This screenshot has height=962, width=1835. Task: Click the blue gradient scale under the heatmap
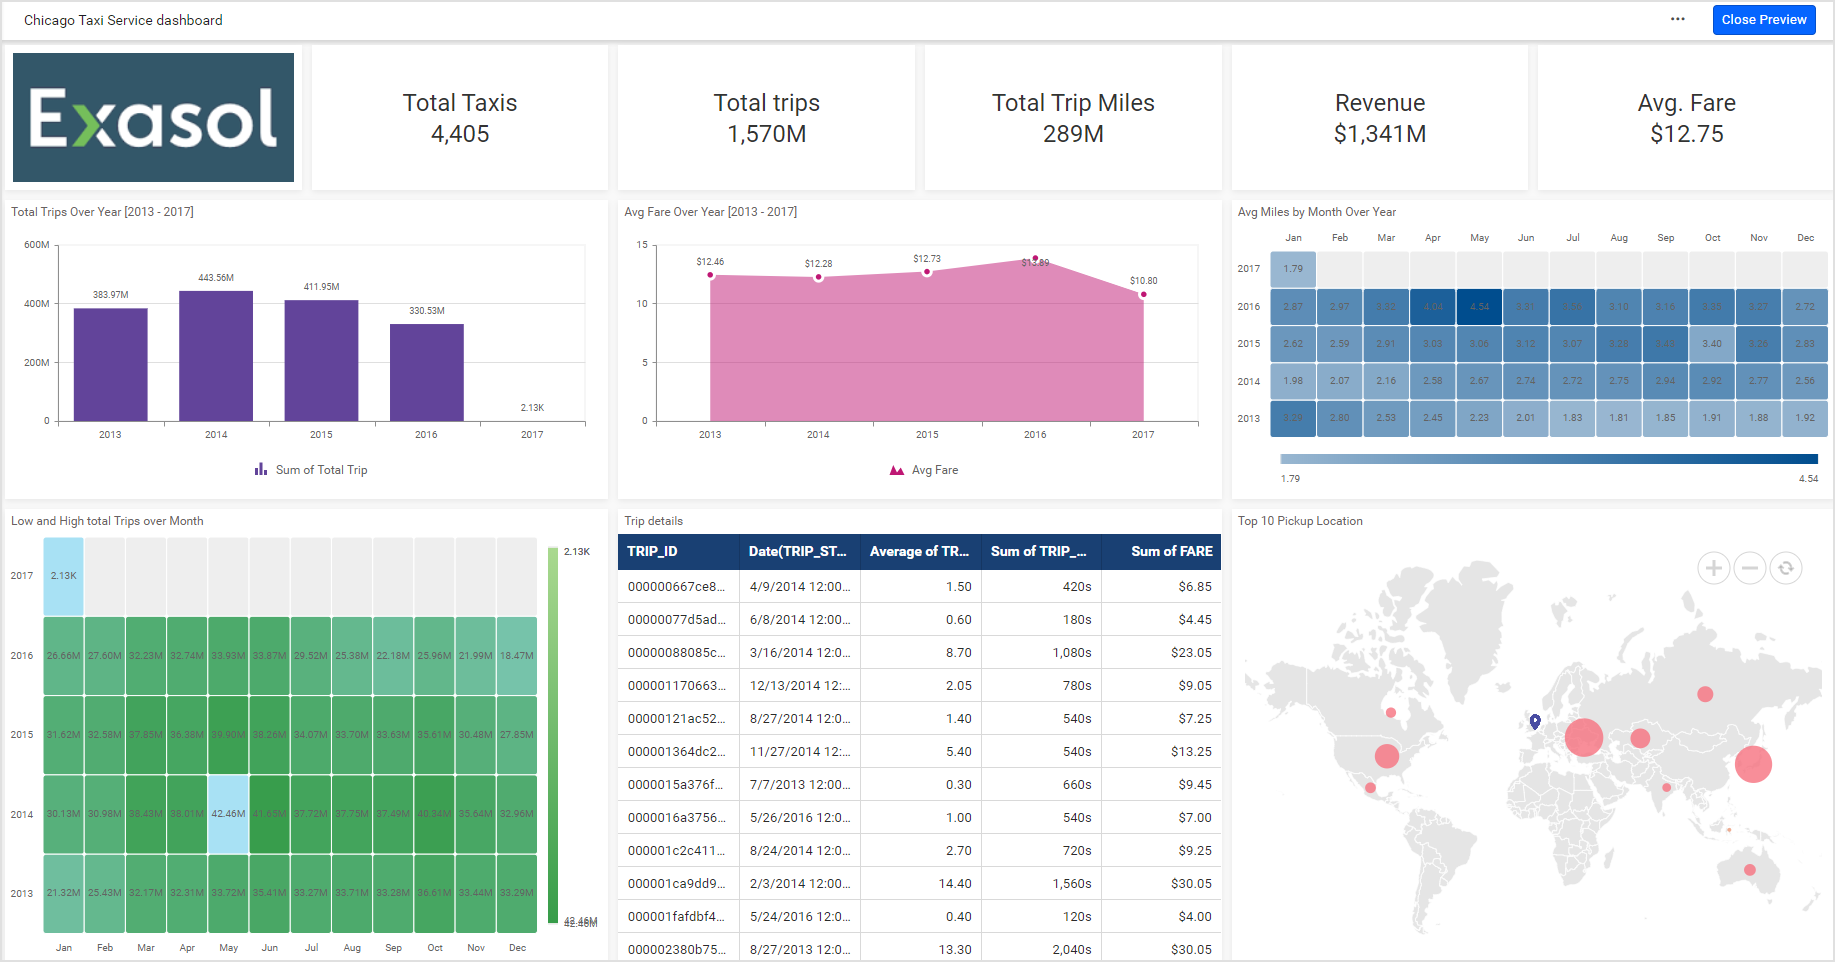pos(1548,457)
